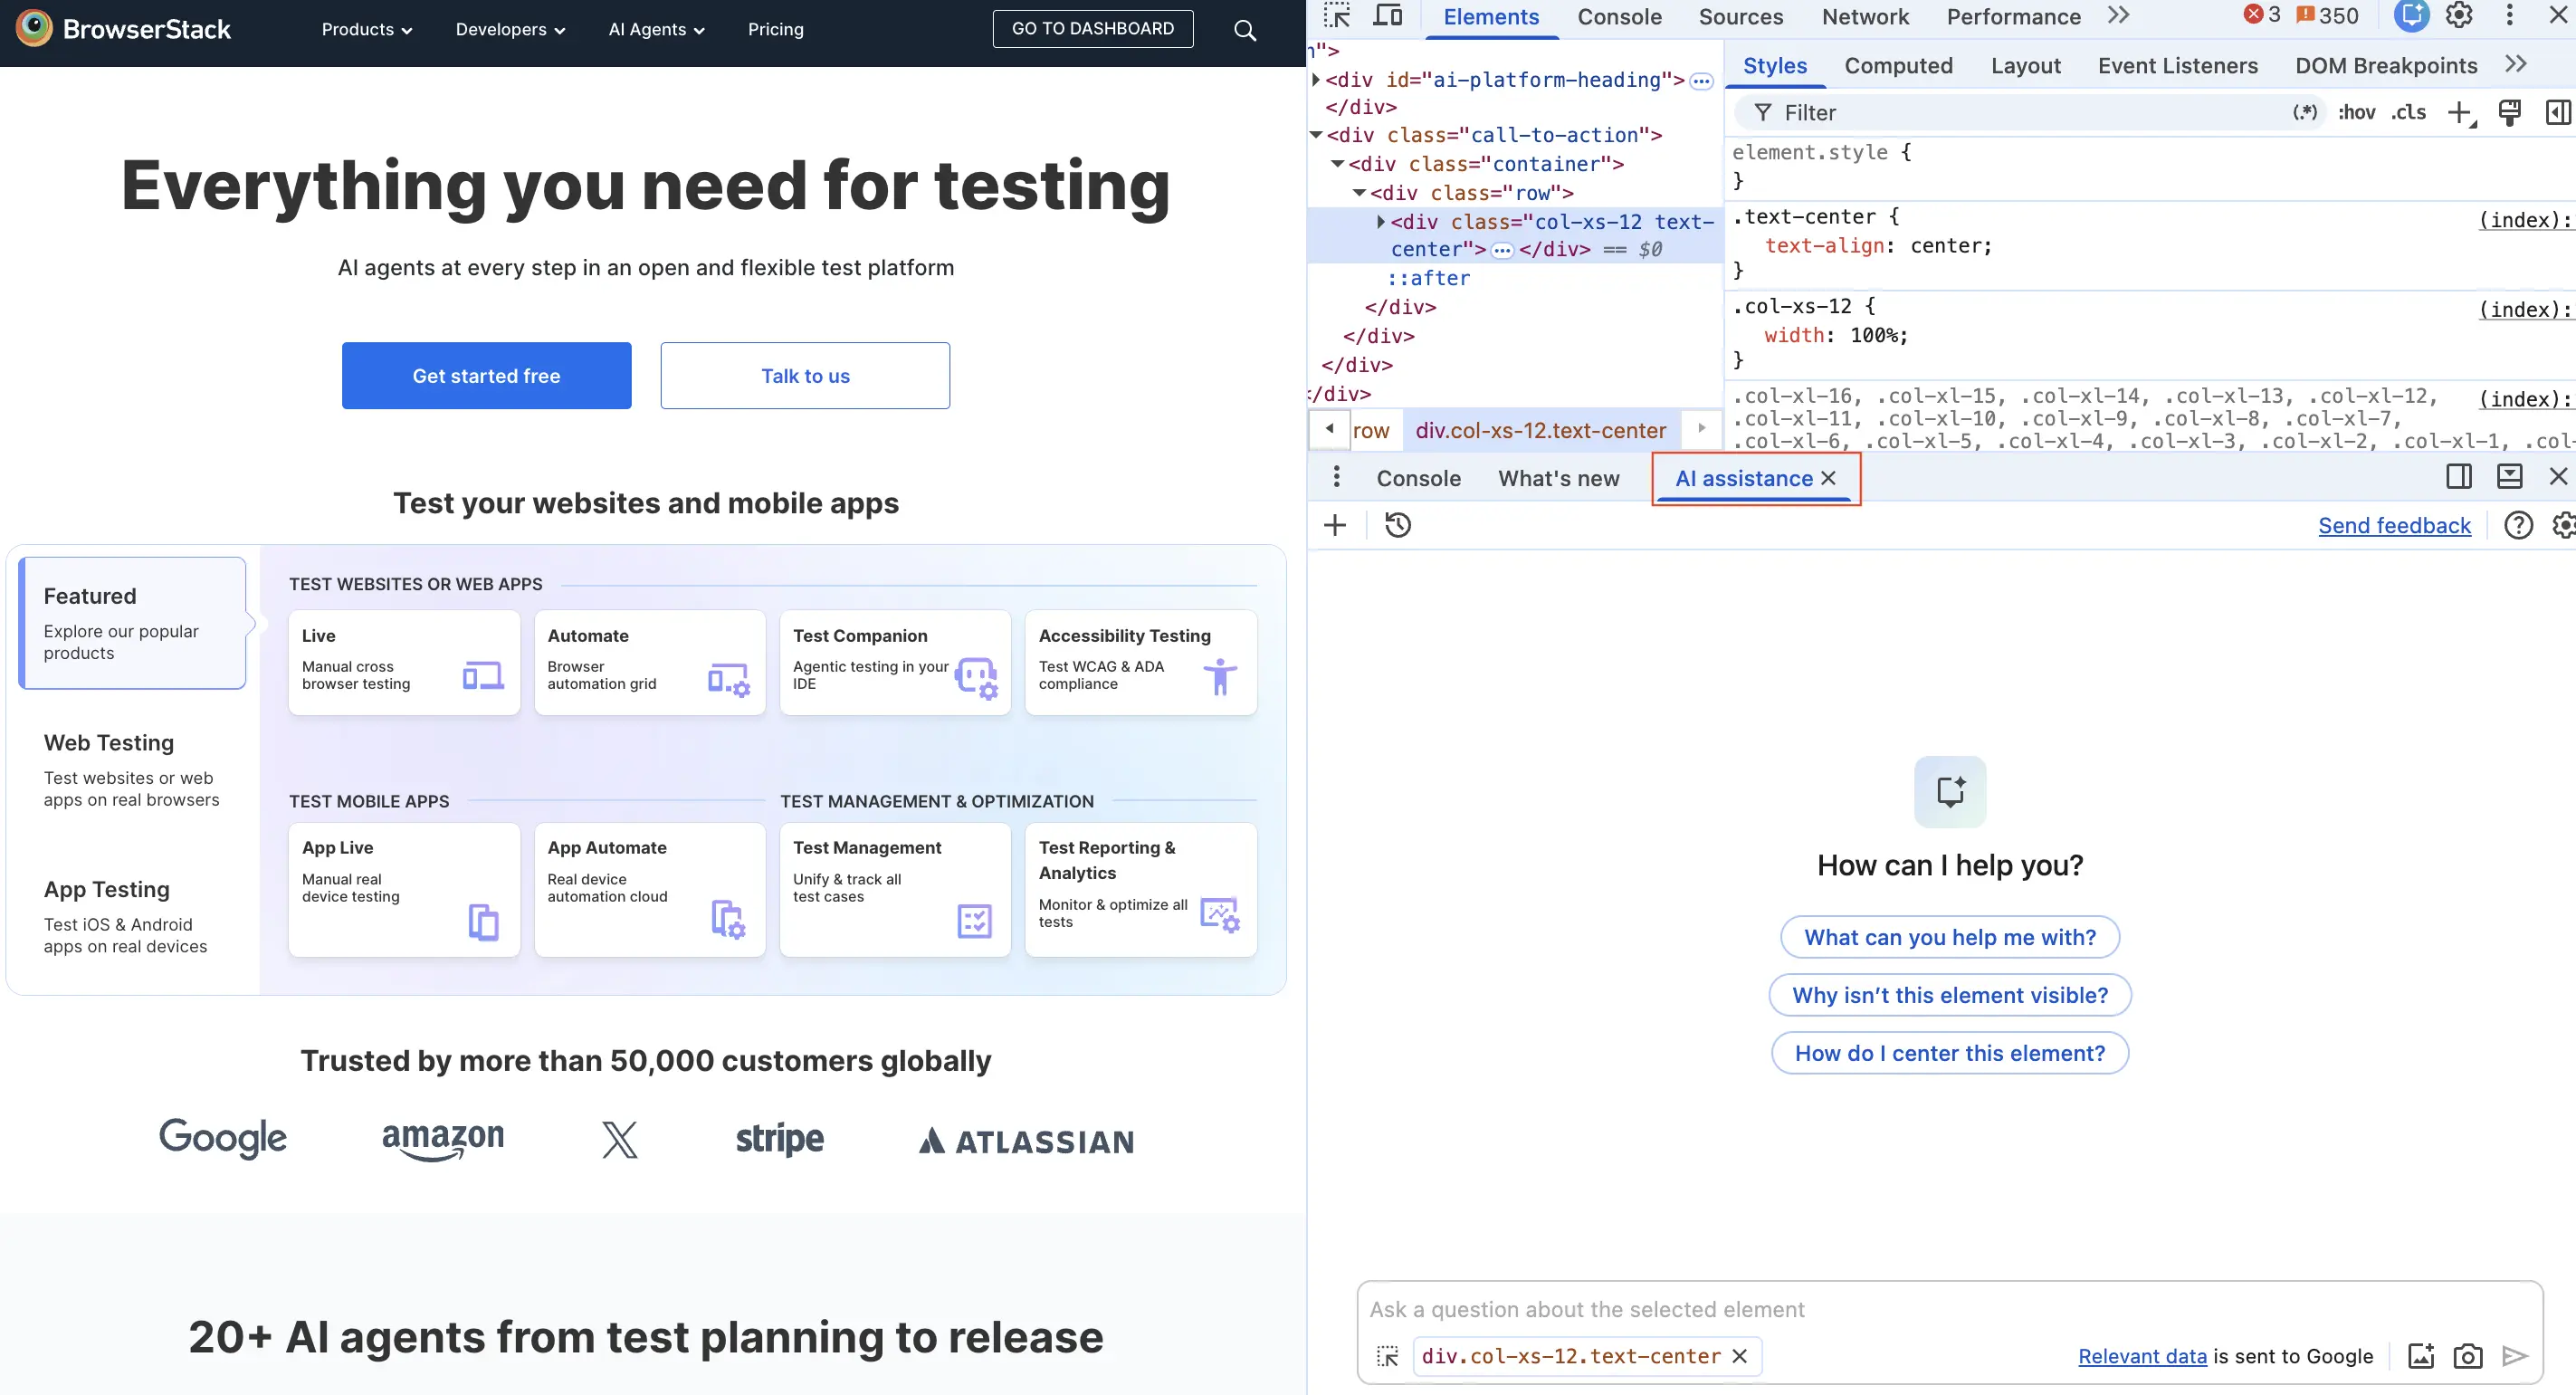Screen dimensions: 2576x1395
Task: Open the AI assistance help icon
Action: (x=2518, y=525)
